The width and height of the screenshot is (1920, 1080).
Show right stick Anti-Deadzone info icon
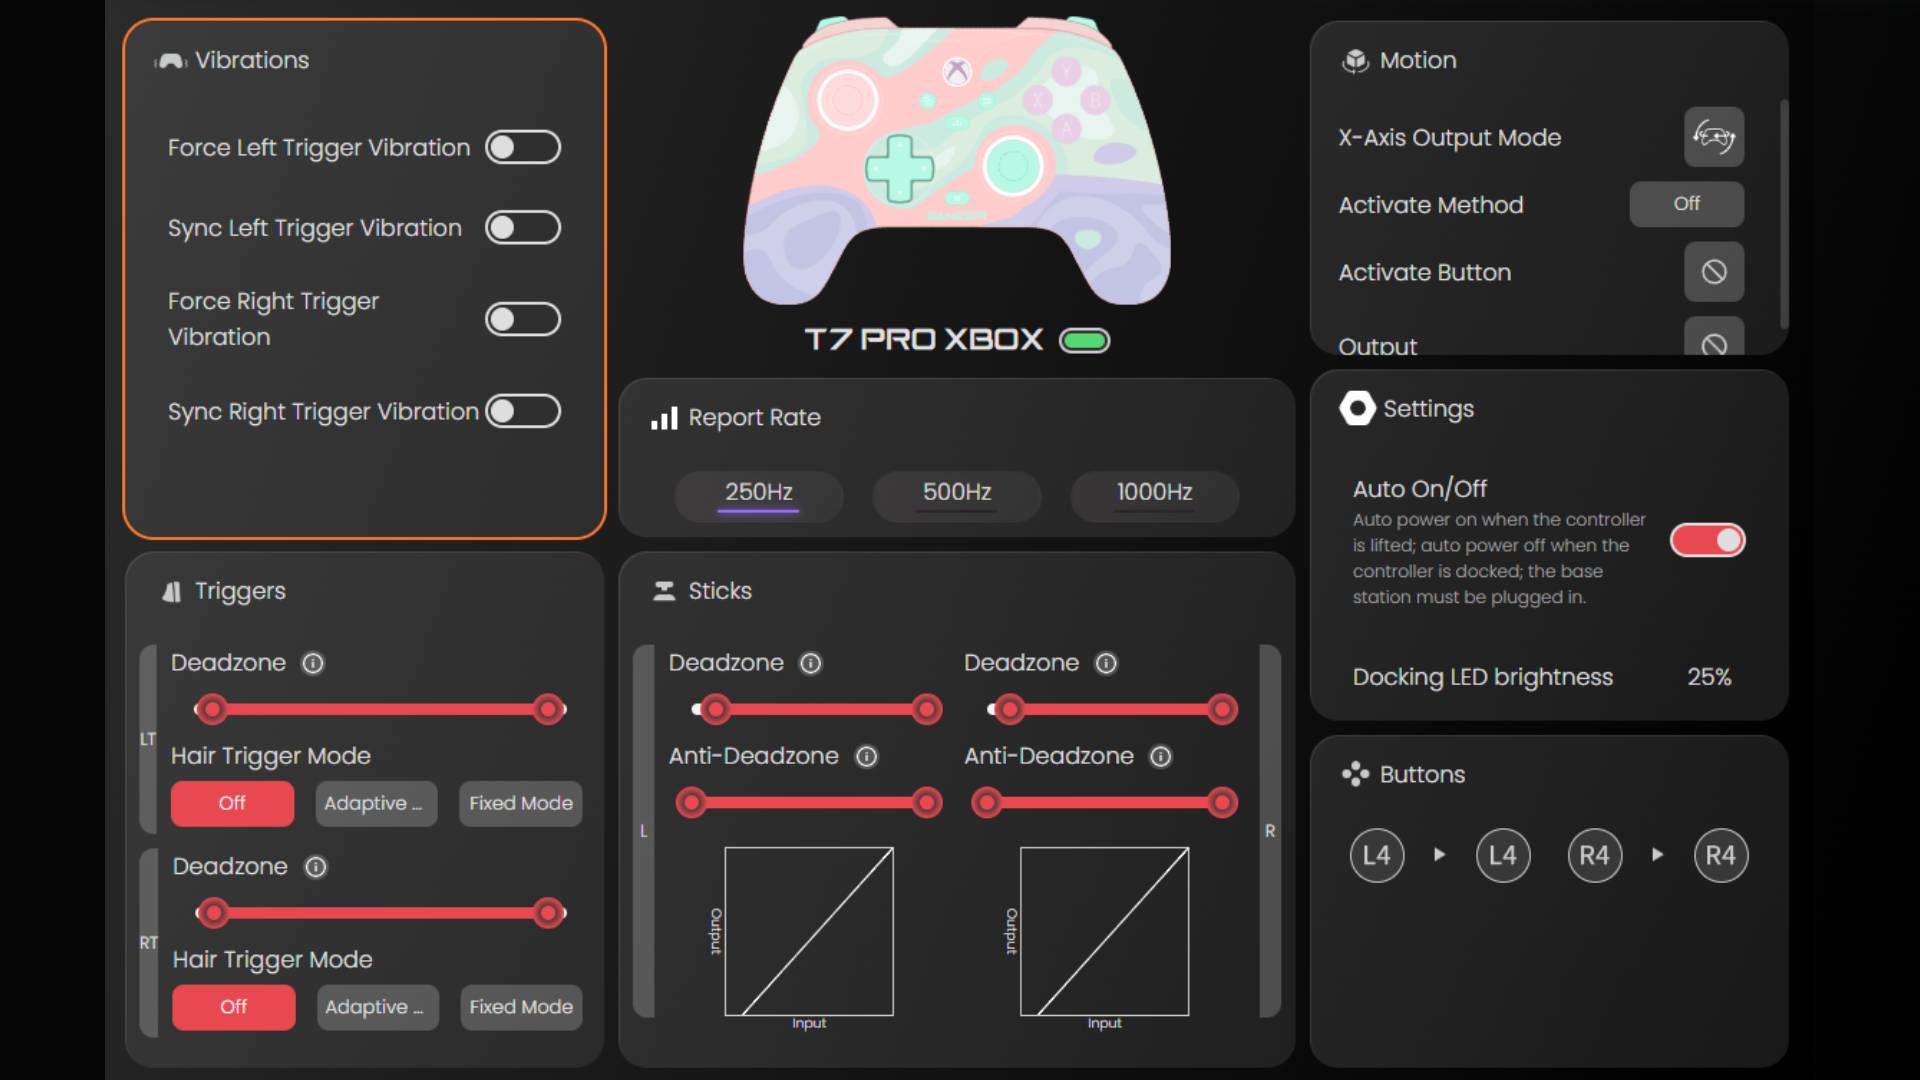coord(1160,757)
